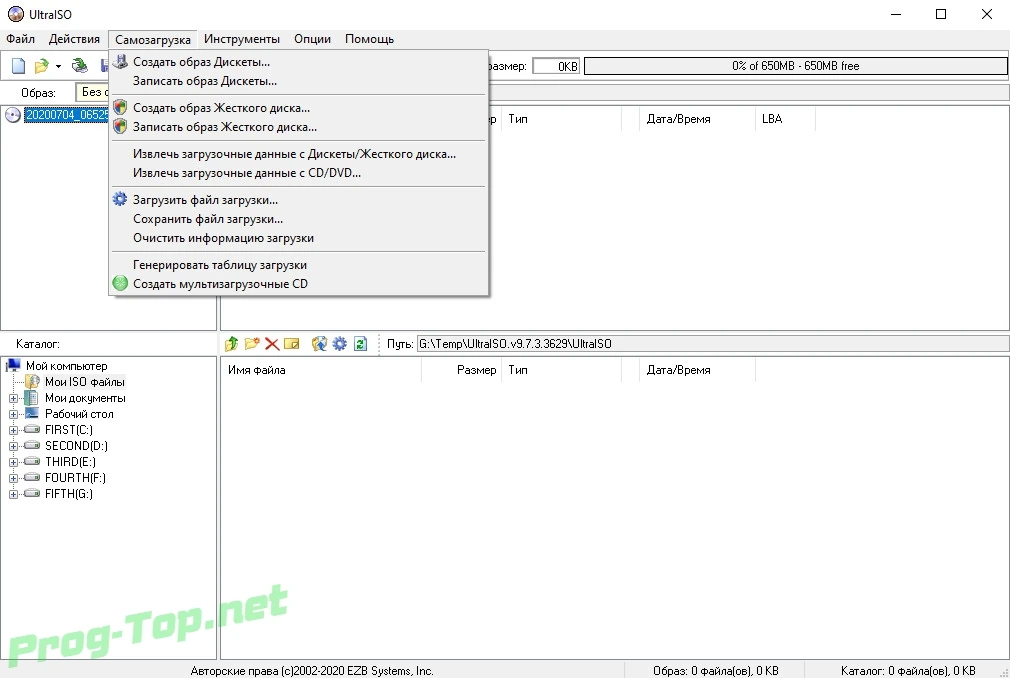Click the yellow rename icon in catalog toolbar
This screenshot has width=1010, height=678.
tap(292, 344)
